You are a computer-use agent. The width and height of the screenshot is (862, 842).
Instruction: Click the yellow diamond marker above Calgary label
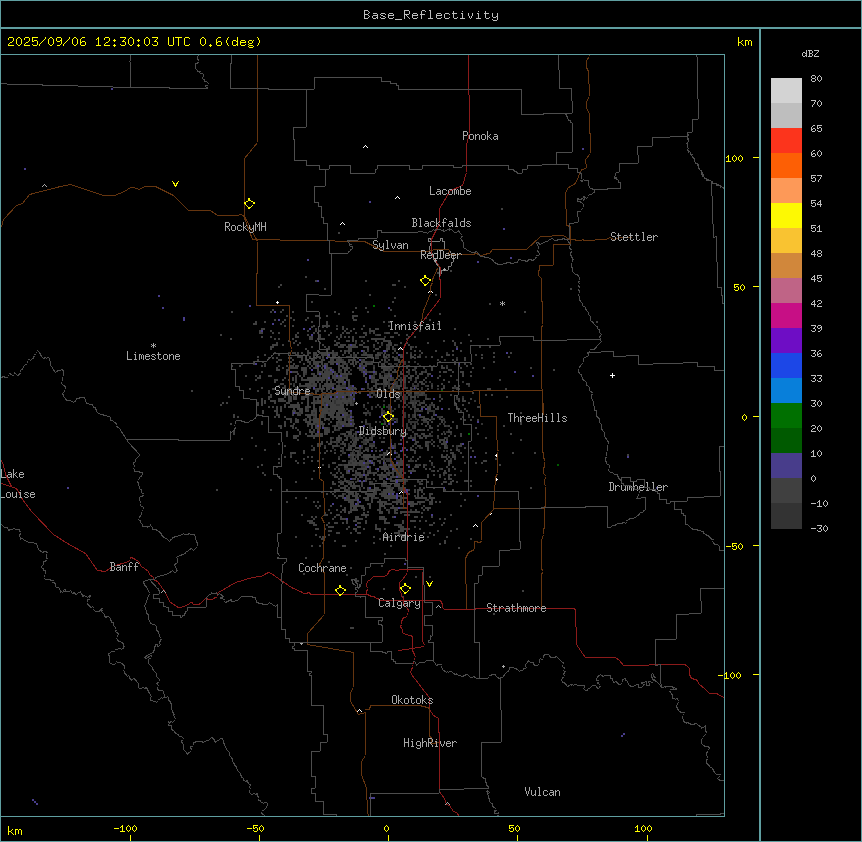[405, 589]
